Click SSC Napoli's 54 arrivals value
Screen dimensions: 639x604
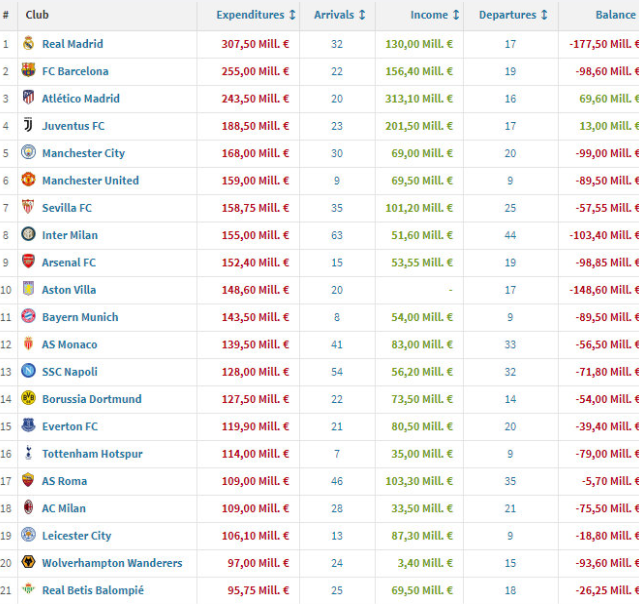coord(337,372)
